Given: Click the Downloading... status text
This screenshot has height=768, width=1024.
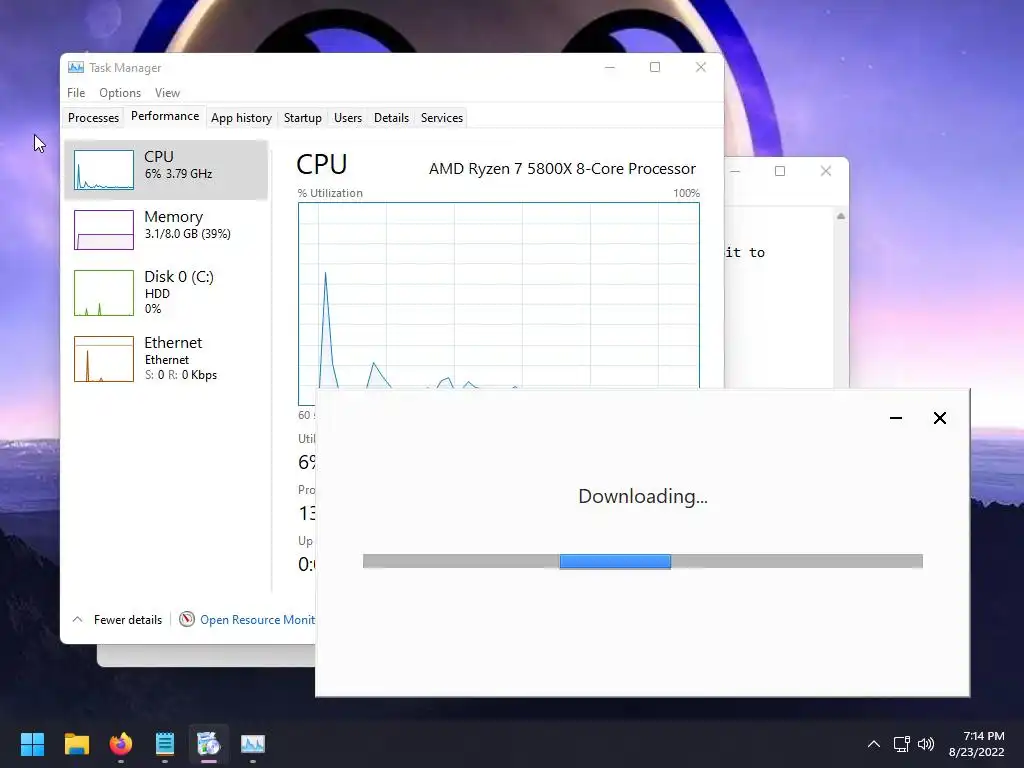Looking at the screenshot, I should point(643,496).
